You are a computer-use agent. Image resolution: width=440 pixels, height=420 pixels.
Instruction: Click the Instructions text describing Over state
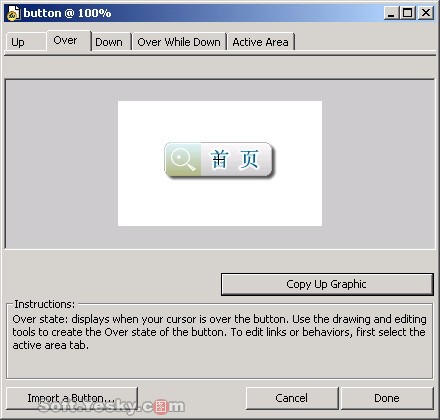click(219, 332)
